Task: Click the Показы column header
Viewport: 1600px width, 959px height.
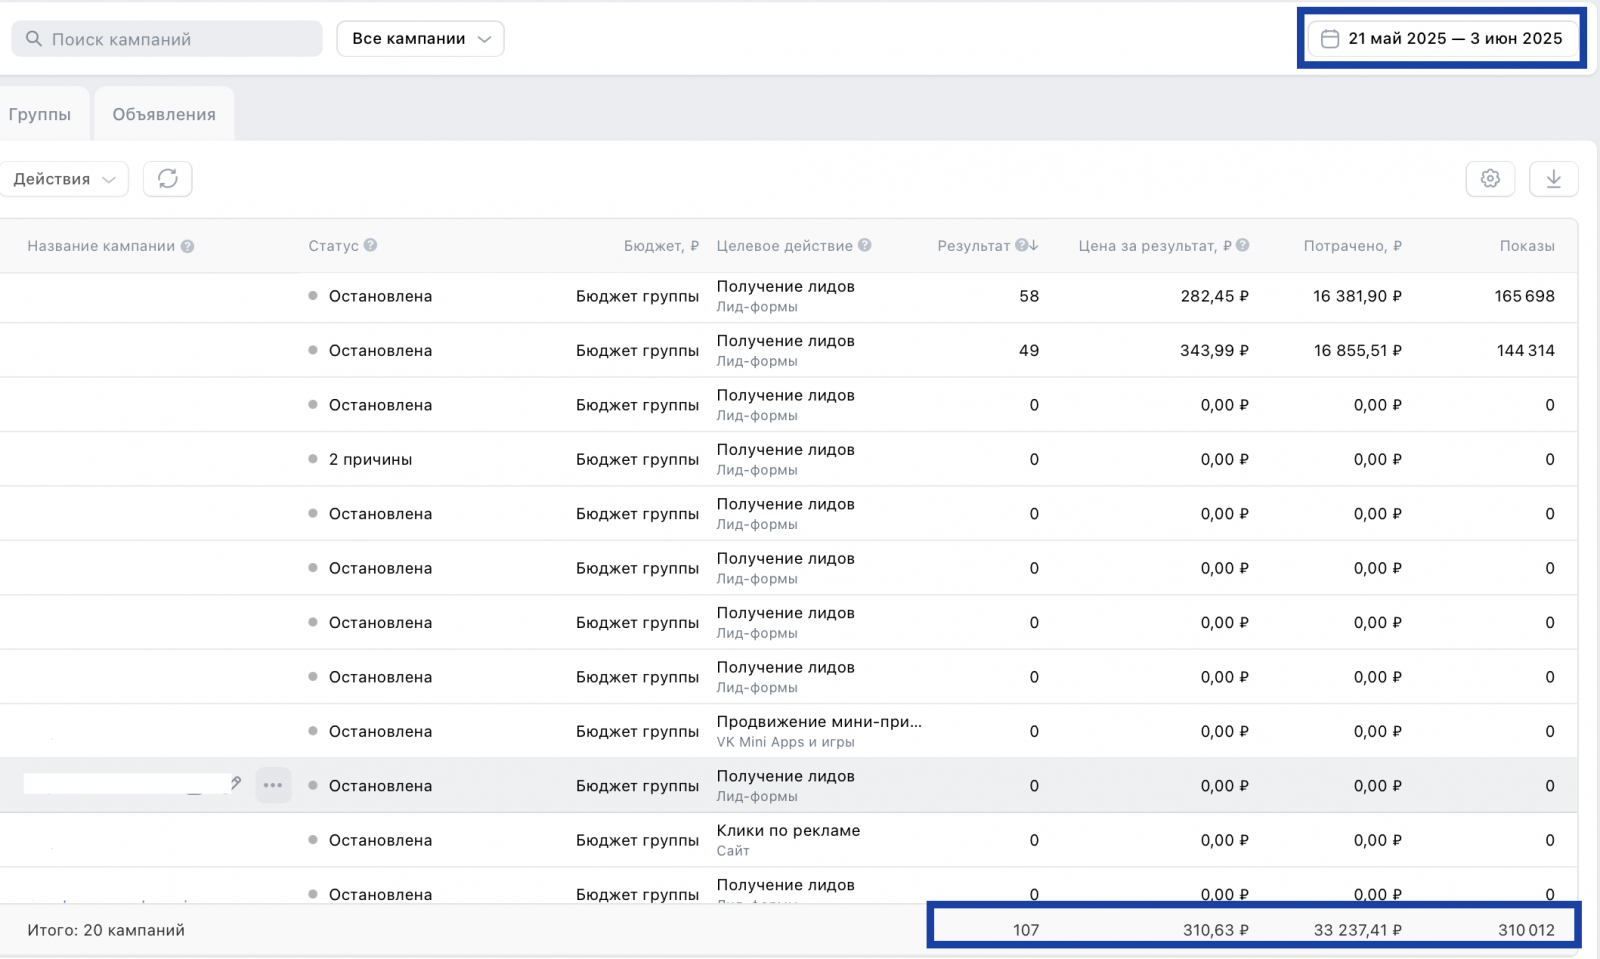Action: [1526, 246]
